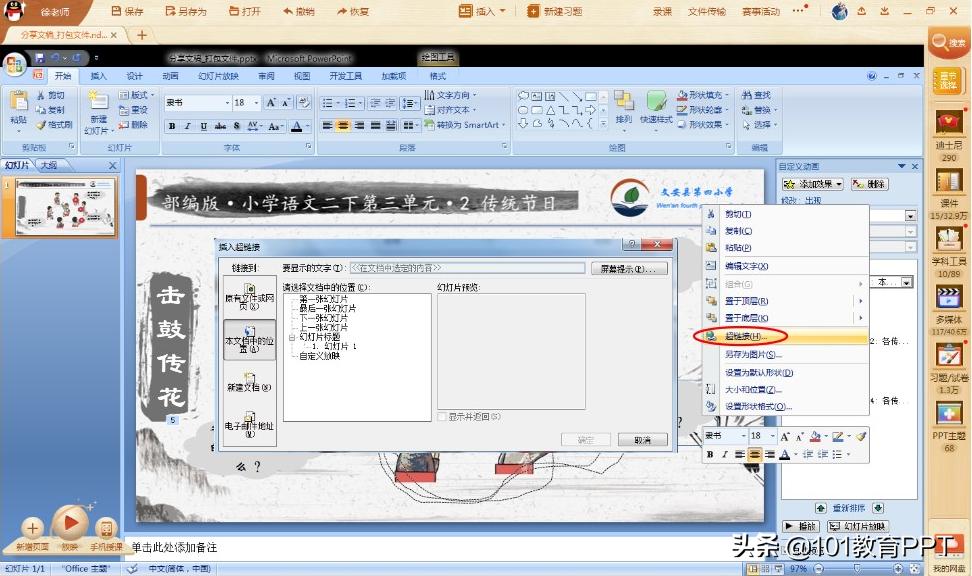Click the Cut (剪切) ribbon button

click(51, 95)
